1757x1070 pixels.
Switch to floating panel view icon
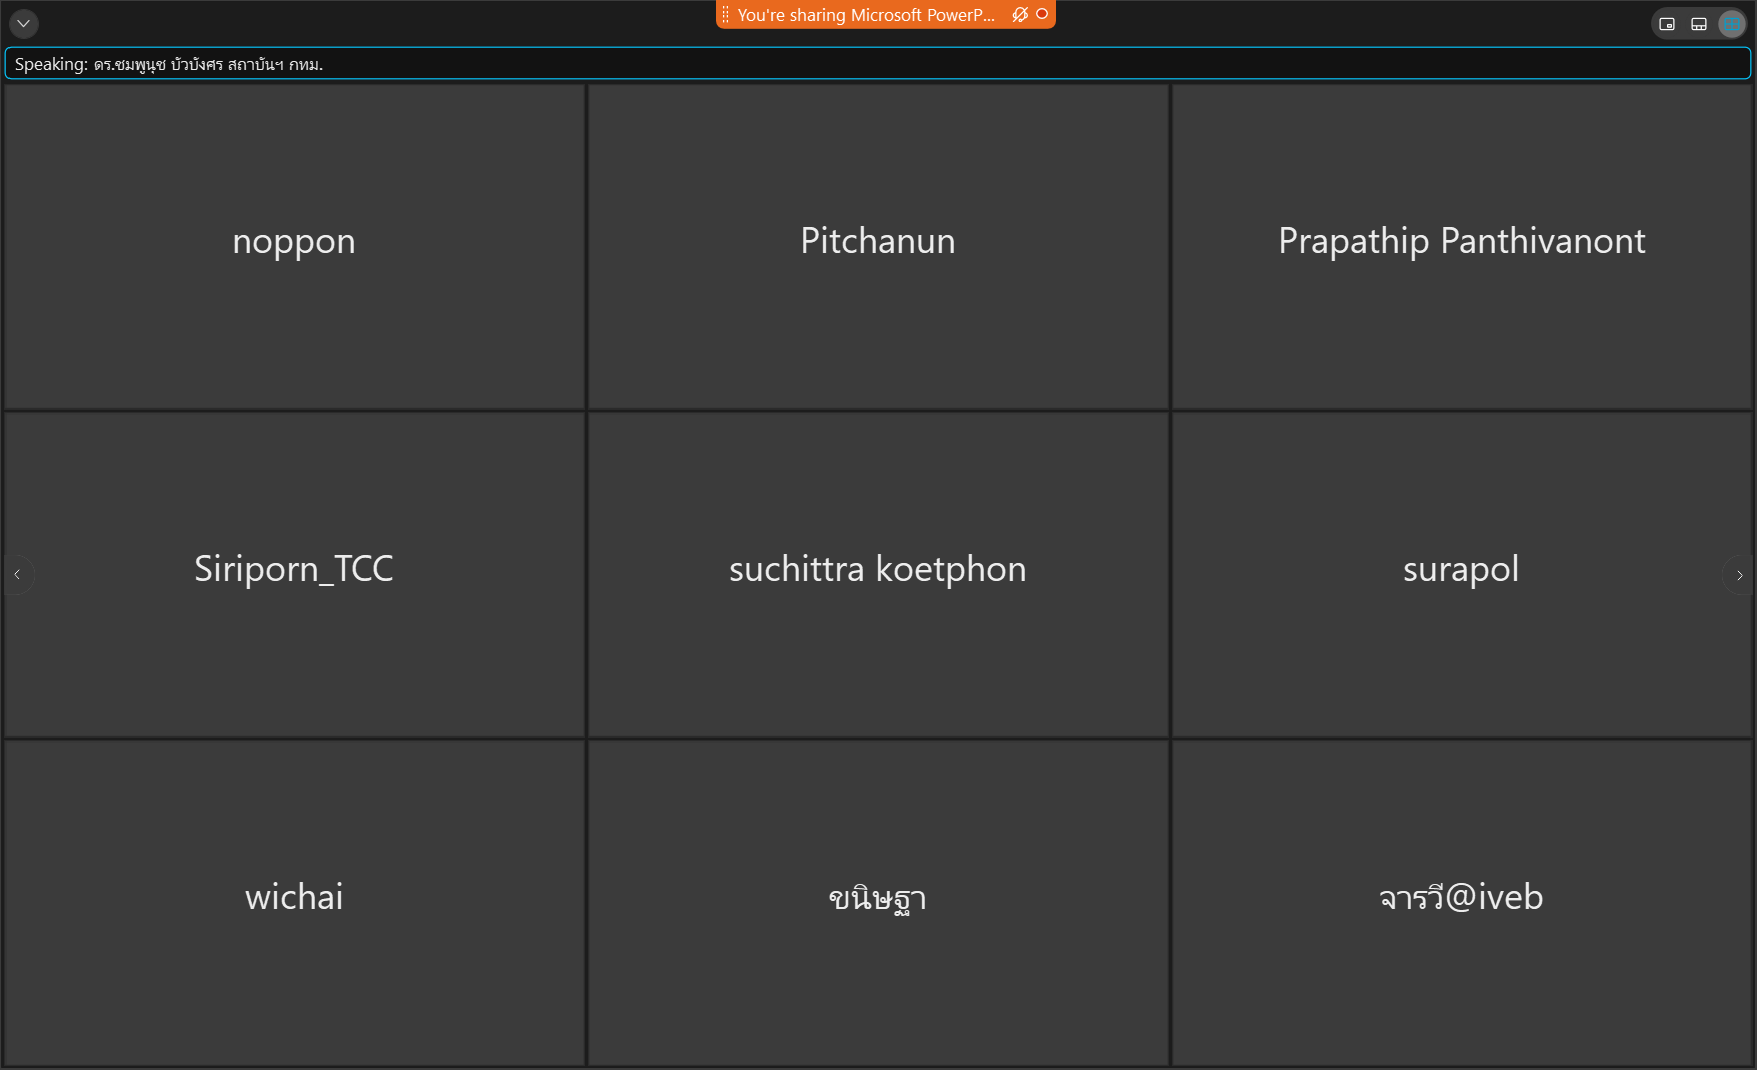tap(1667, 24)
